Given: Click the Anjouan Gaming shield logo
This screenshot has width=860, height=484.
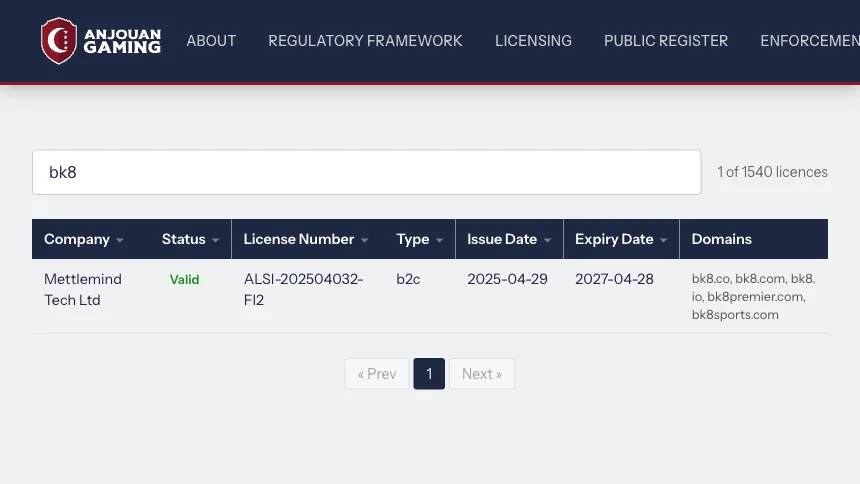Looking at the screenshot, I should [59, 41].
